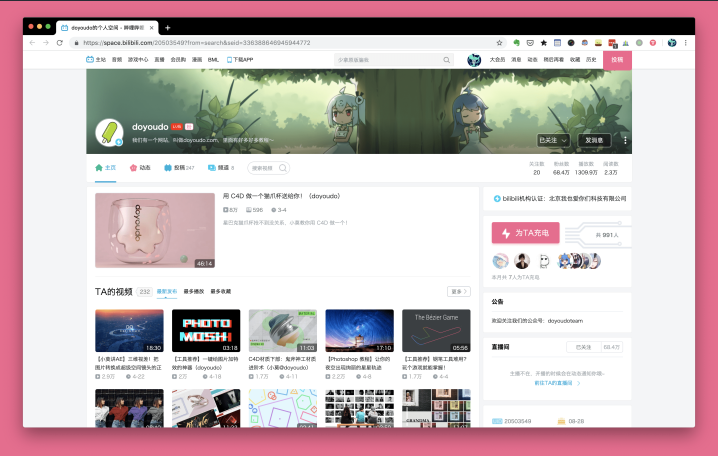The width and height of the screenshot is (718, 456).
Task: Expand the 已关注 dropdown on the banner
Action: click(x=553, y=140)
